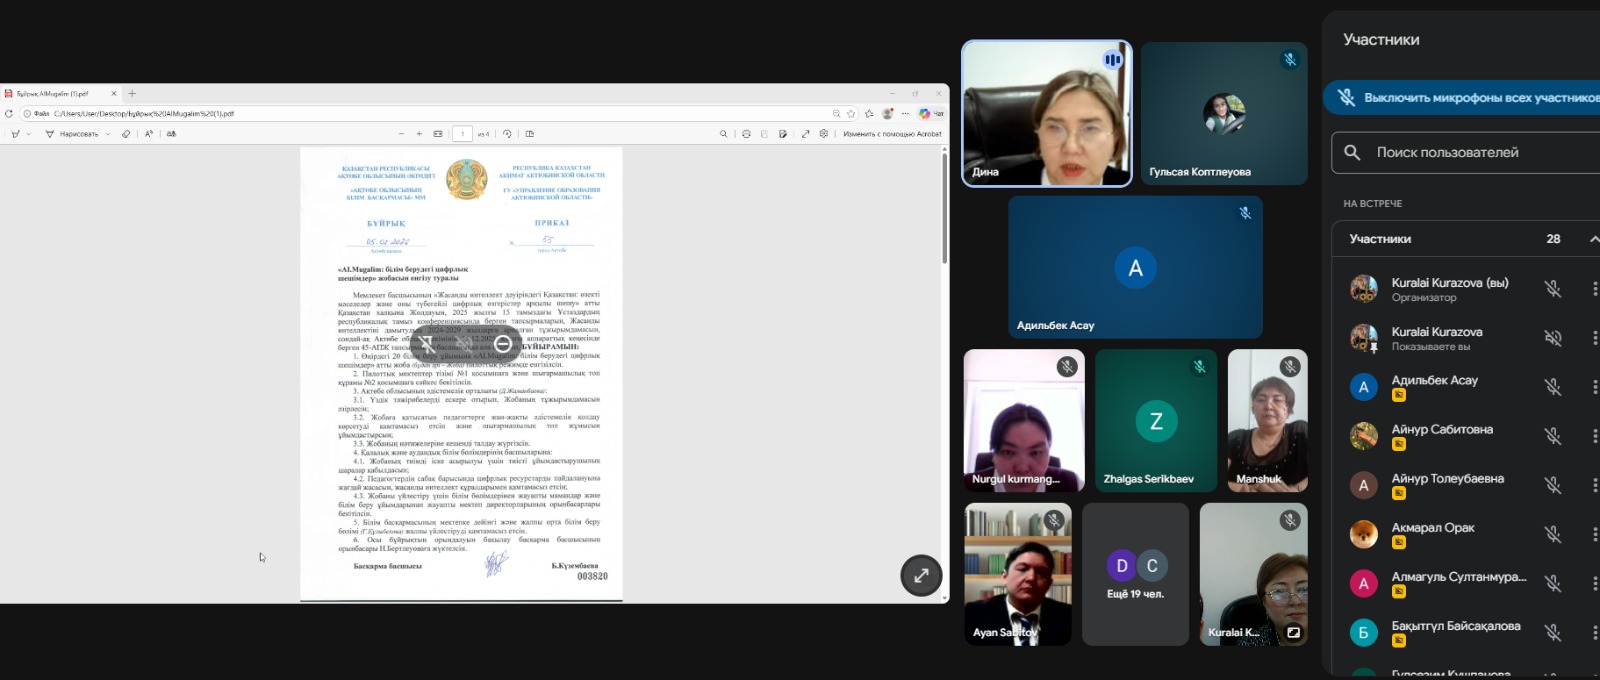Click the Ещё 19 чел. participants tile
The height and width of the screenshot is (680, 1600).
click(1135, 575)
